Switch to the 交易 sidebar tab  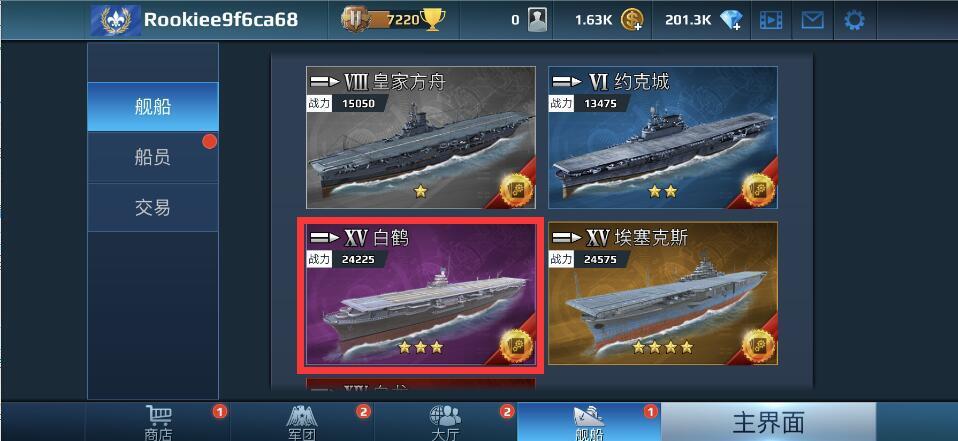(x=153, y=208)
